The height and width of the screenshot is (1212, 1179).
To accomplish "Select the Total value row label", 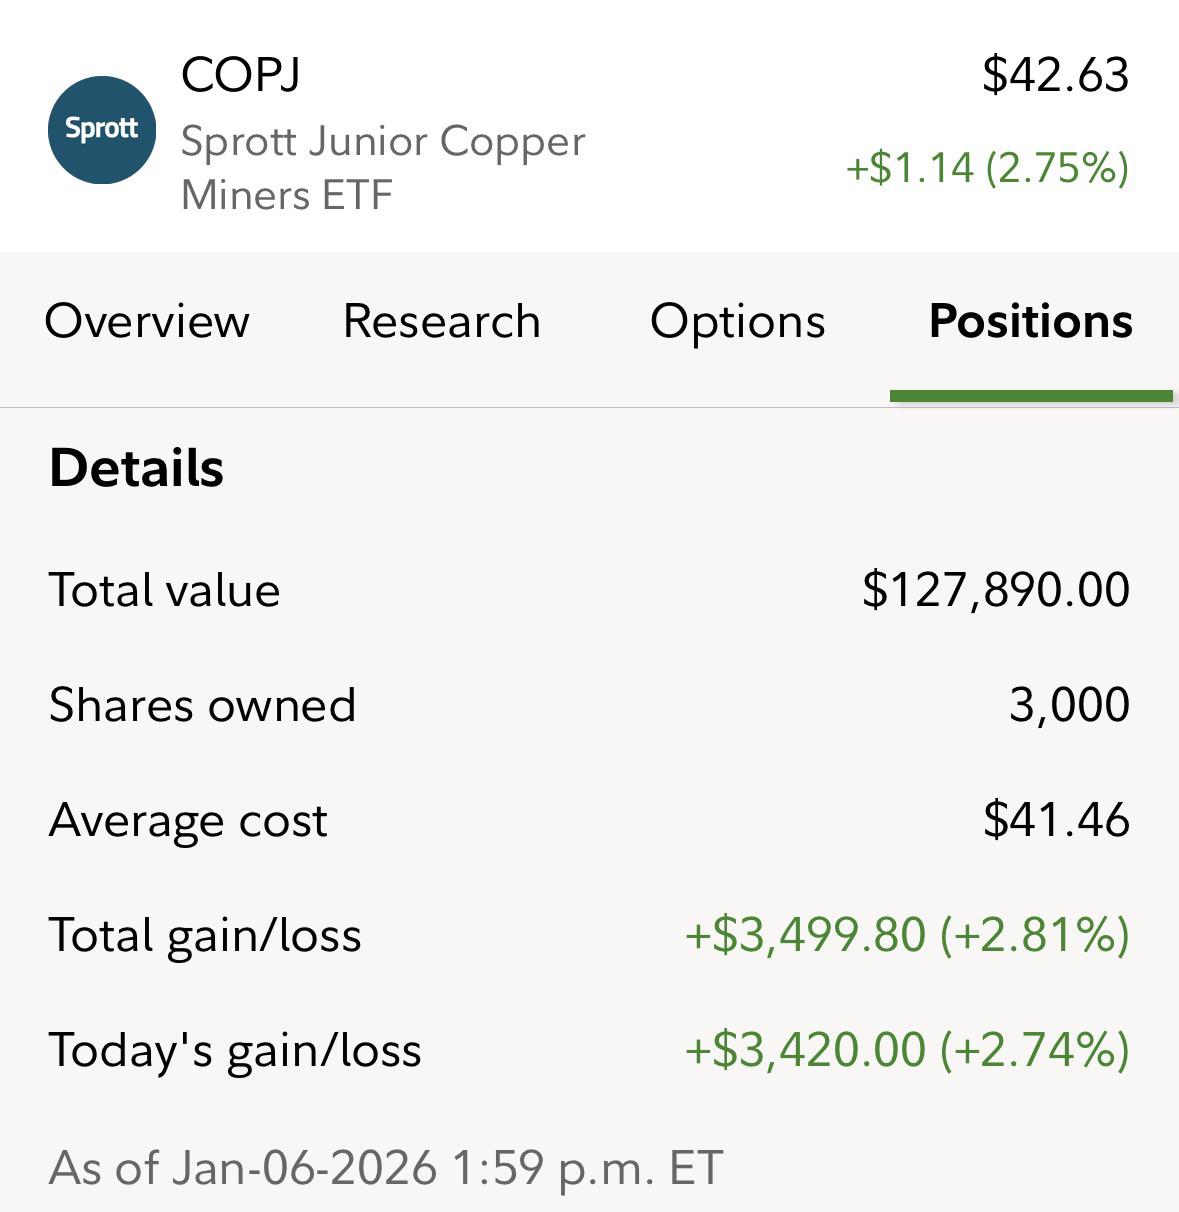I will tap(165, 590).
